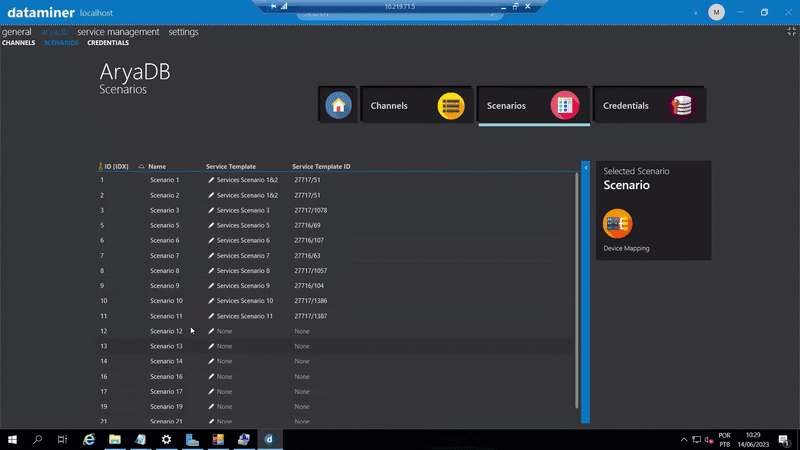Open the Scenarios navigation button
The image size is (800, 450).
(x=534, y=105)
